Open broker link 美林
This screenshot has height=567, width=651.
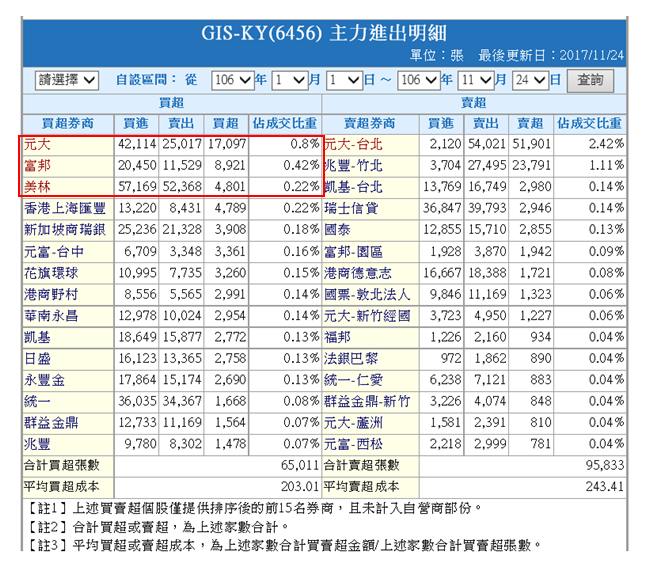tap(37, 187)
